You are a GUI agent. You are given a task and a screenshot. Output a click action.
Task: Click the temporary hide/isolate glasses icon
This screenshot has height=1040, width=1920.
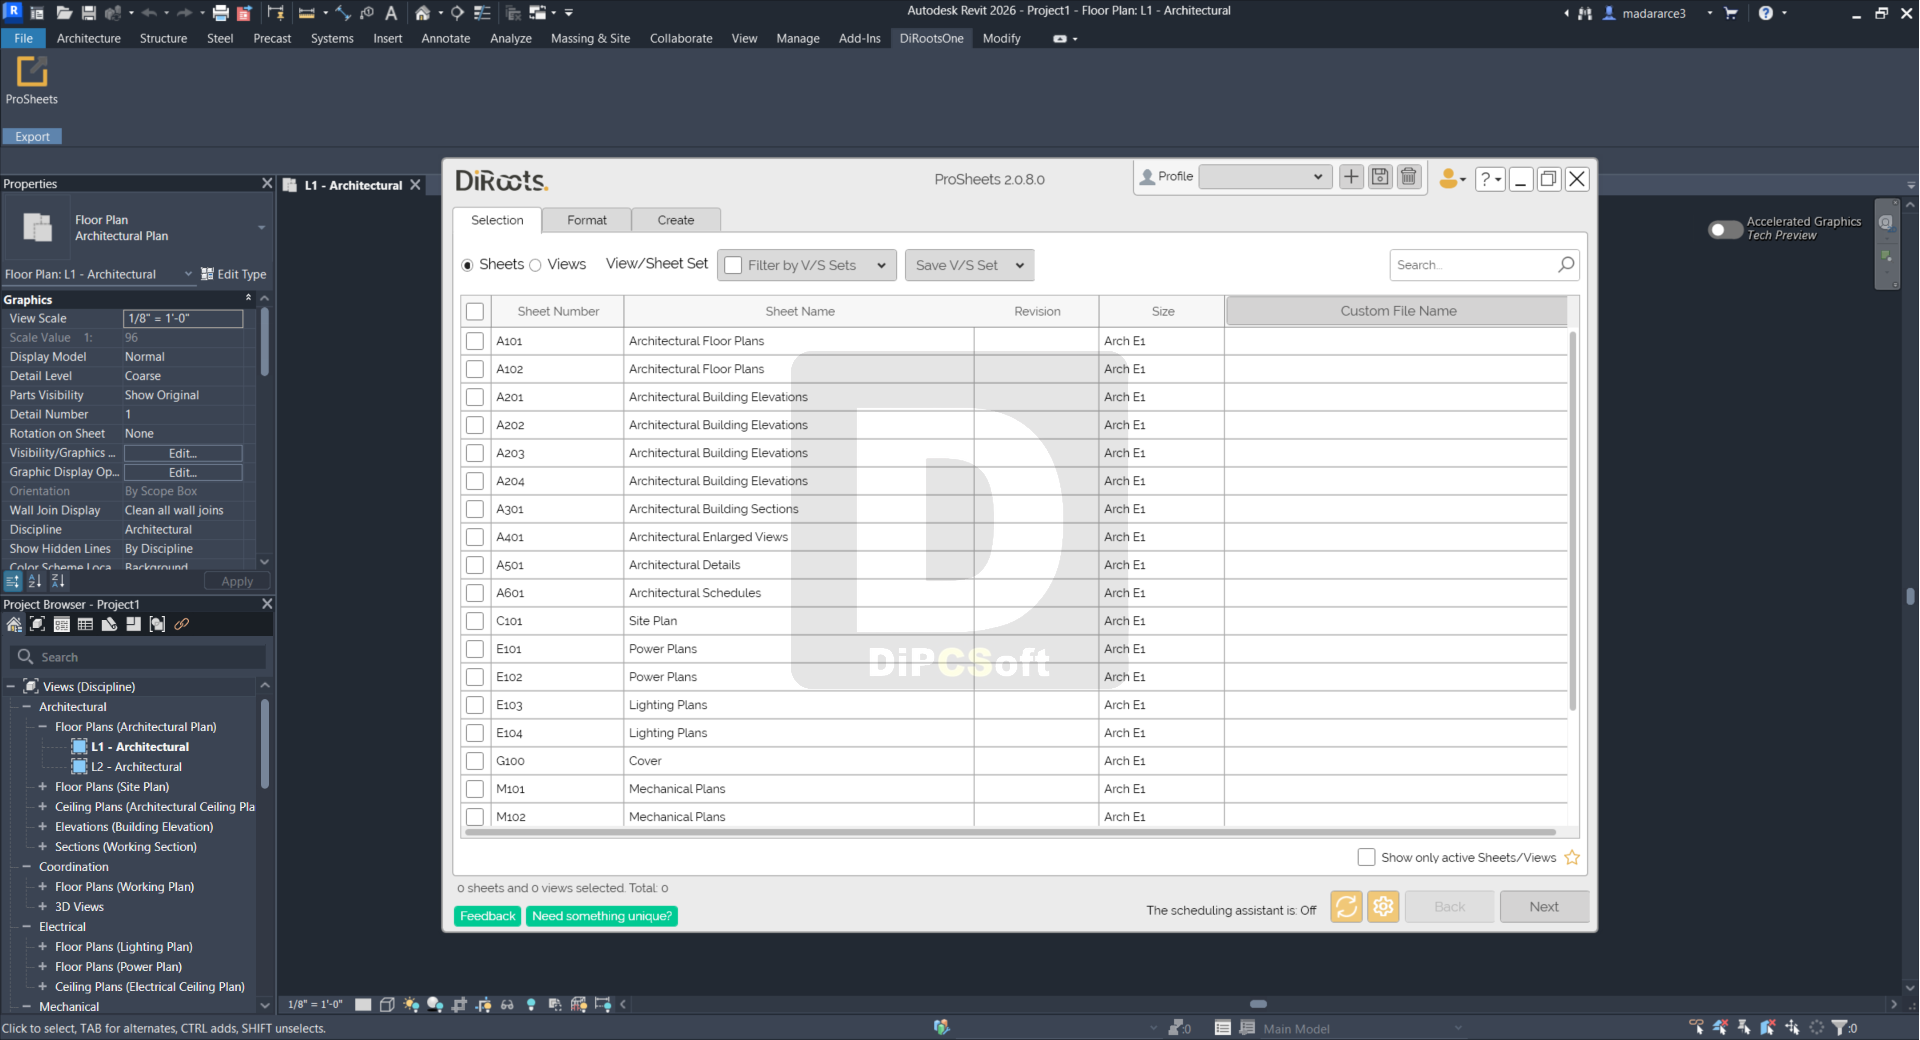click(507, 1005)
